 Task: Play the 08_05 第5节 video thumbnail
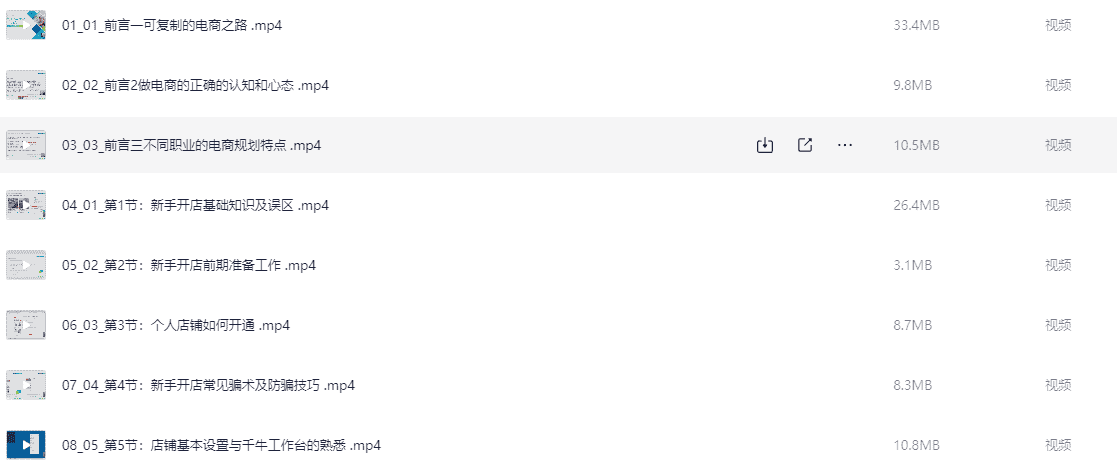26,445
